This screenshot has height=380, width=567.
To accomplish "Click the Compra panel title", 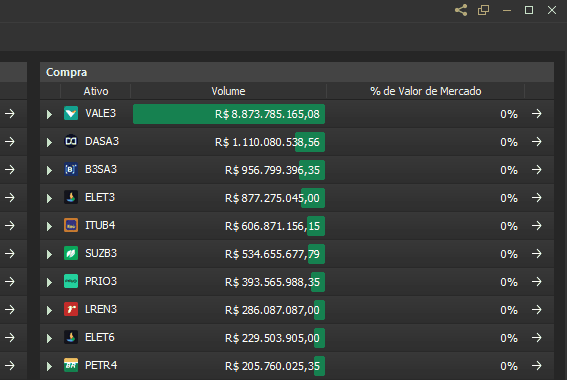I will click(67, 72).
